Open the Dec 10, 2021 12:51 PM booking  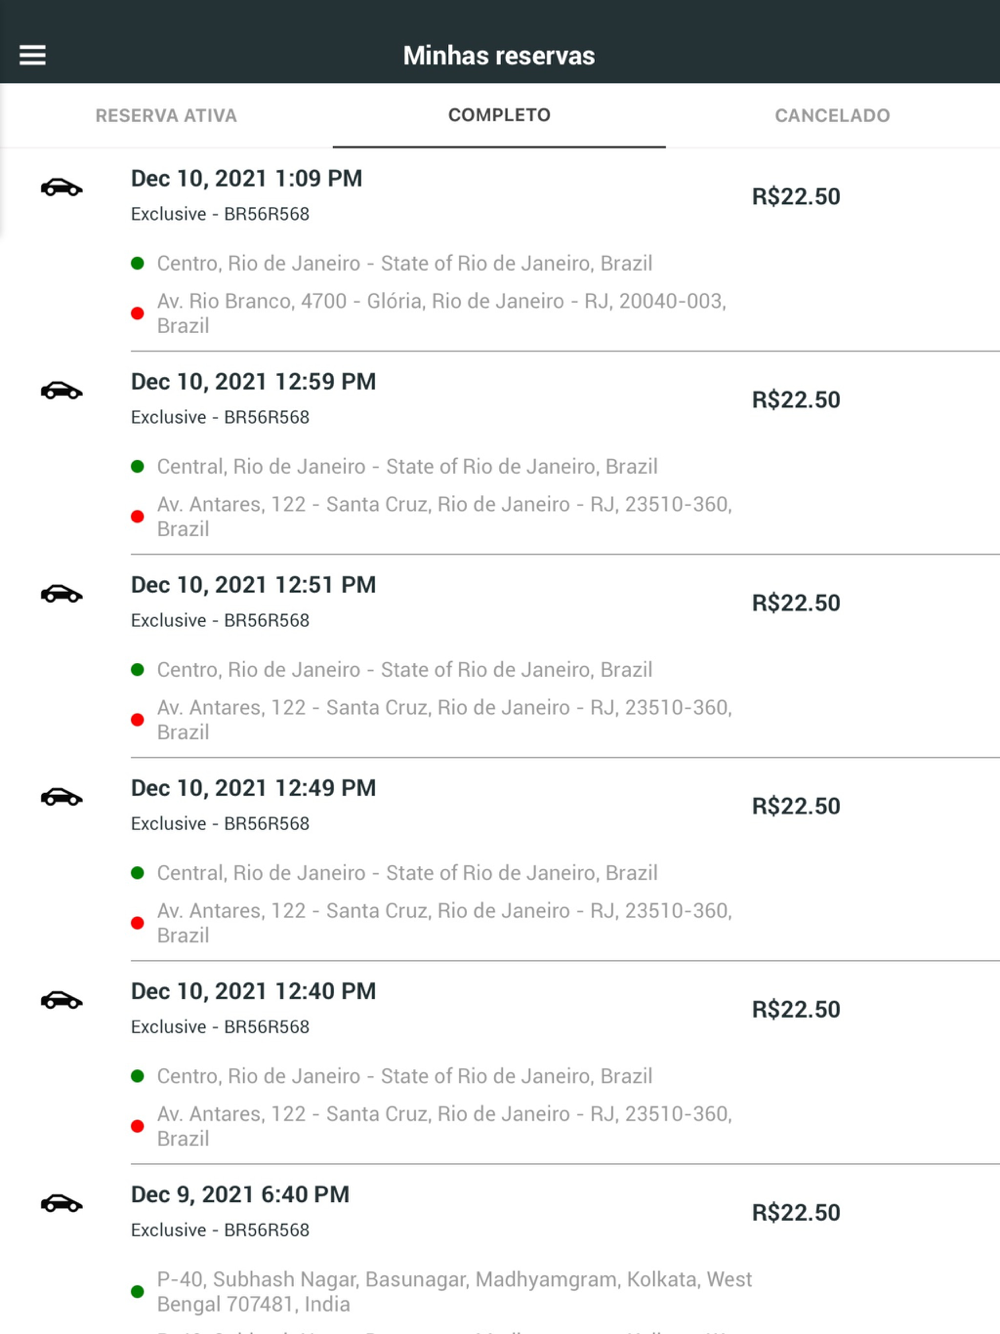point(253,585)
